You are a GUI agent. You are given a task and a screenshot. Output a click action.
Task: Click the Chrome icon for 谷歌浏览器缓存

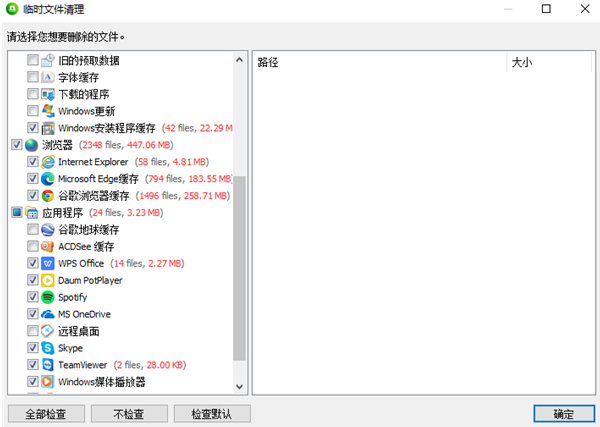tap(48, 196)
